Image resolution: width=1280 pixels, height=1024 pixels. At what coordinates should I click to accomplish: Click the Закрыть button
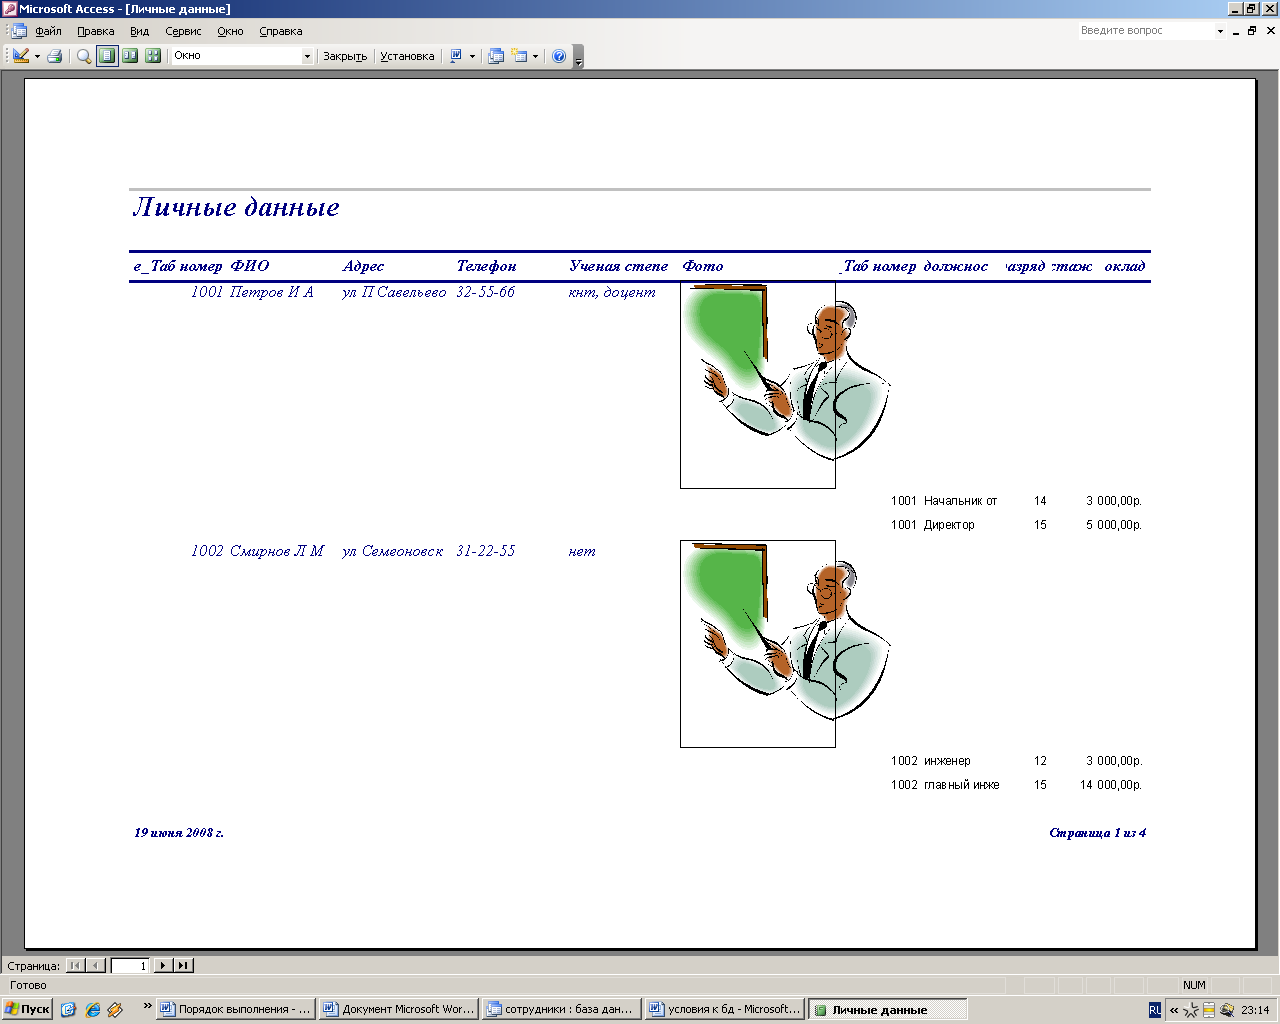pos(345,56)
